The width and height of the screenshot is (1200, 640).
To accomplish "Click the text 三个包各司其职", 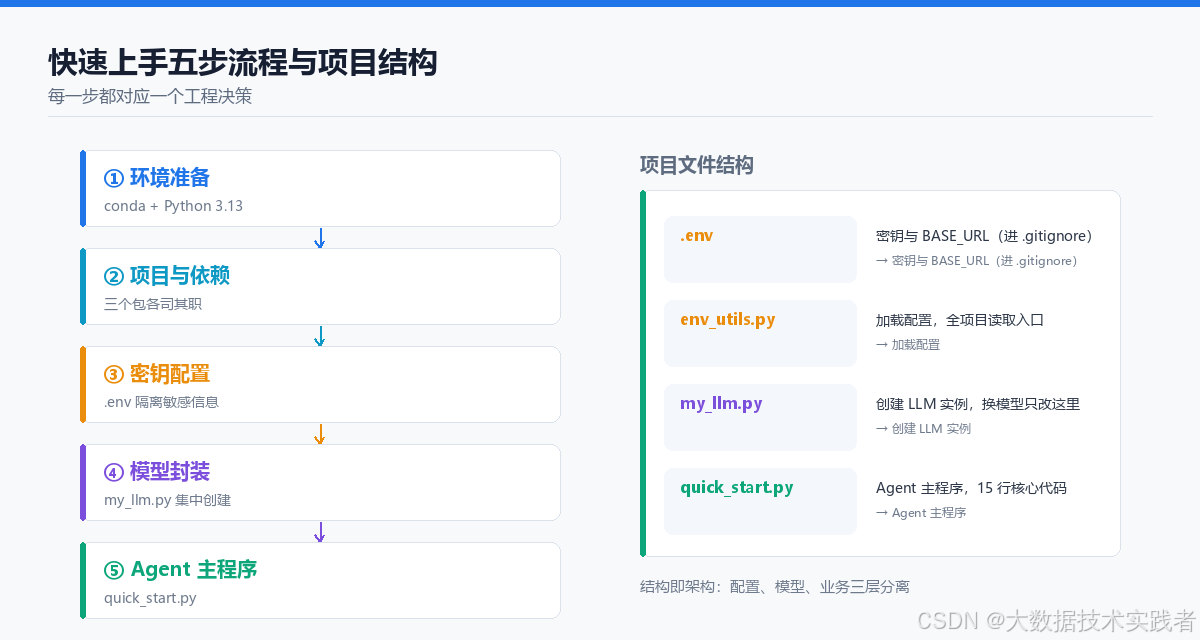I will [153, 304].
